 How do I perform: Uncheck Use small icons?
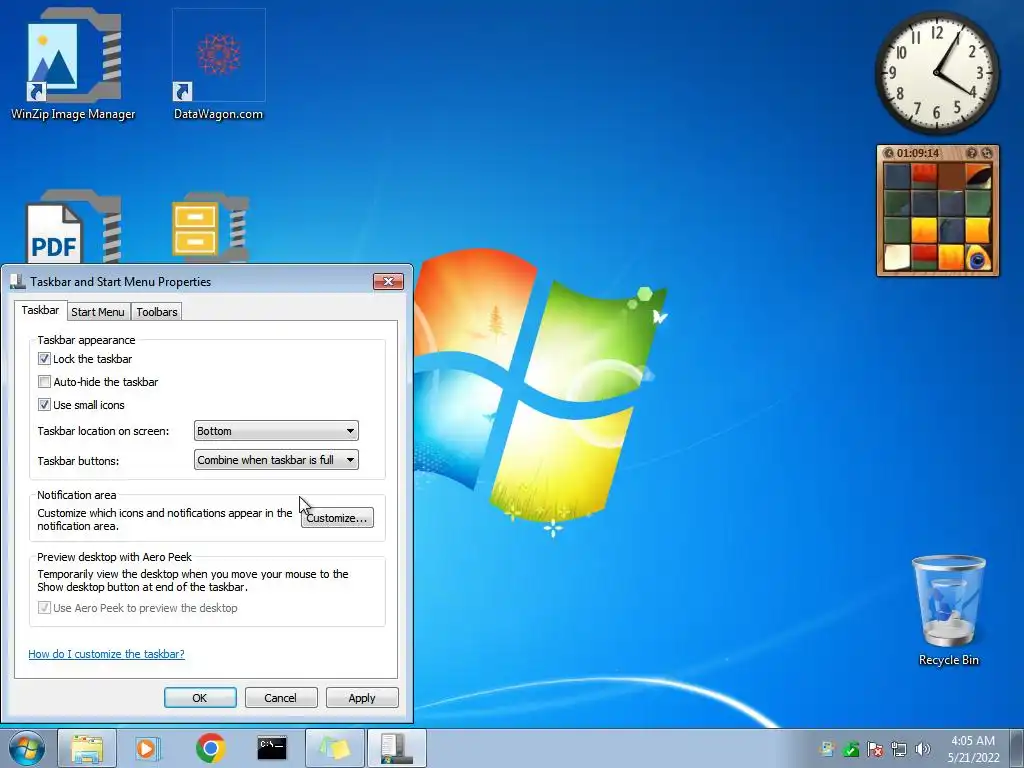[44, 405]
